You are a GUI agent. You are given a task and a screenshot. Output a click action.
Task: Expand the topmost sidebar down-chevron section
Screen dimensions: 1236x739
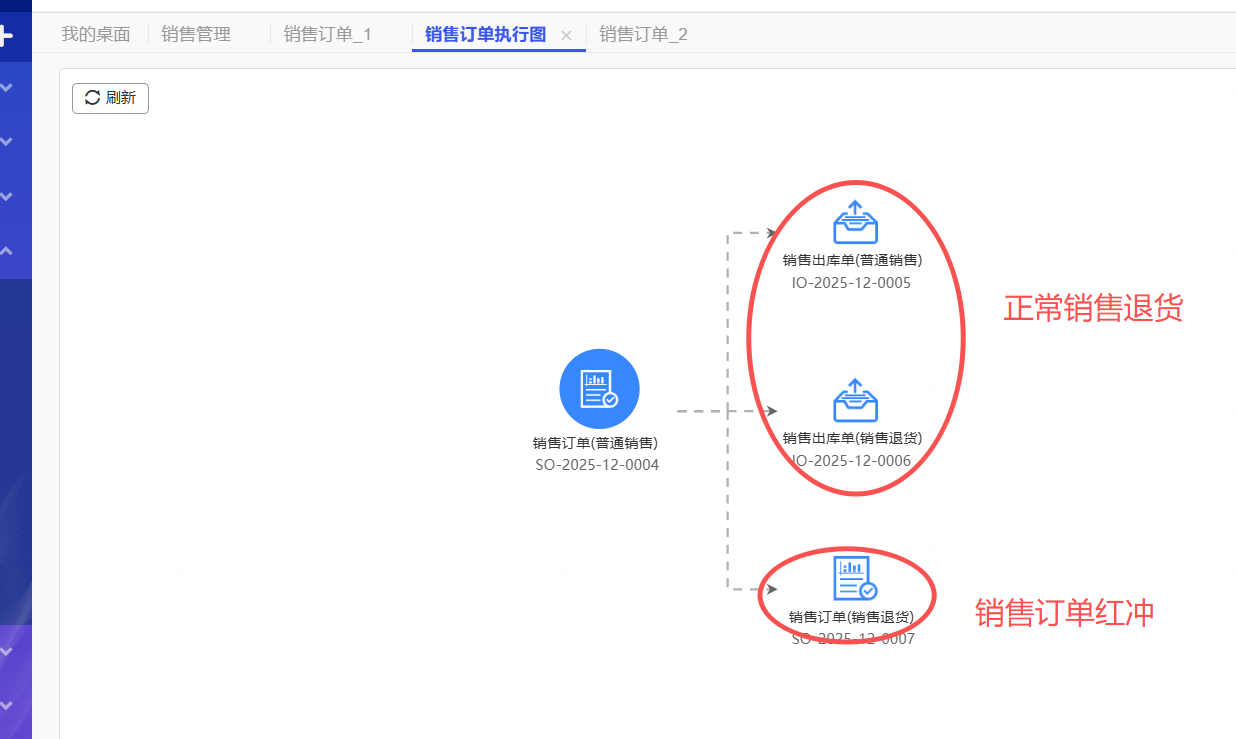pyautogui.click(x=7, y=88)
